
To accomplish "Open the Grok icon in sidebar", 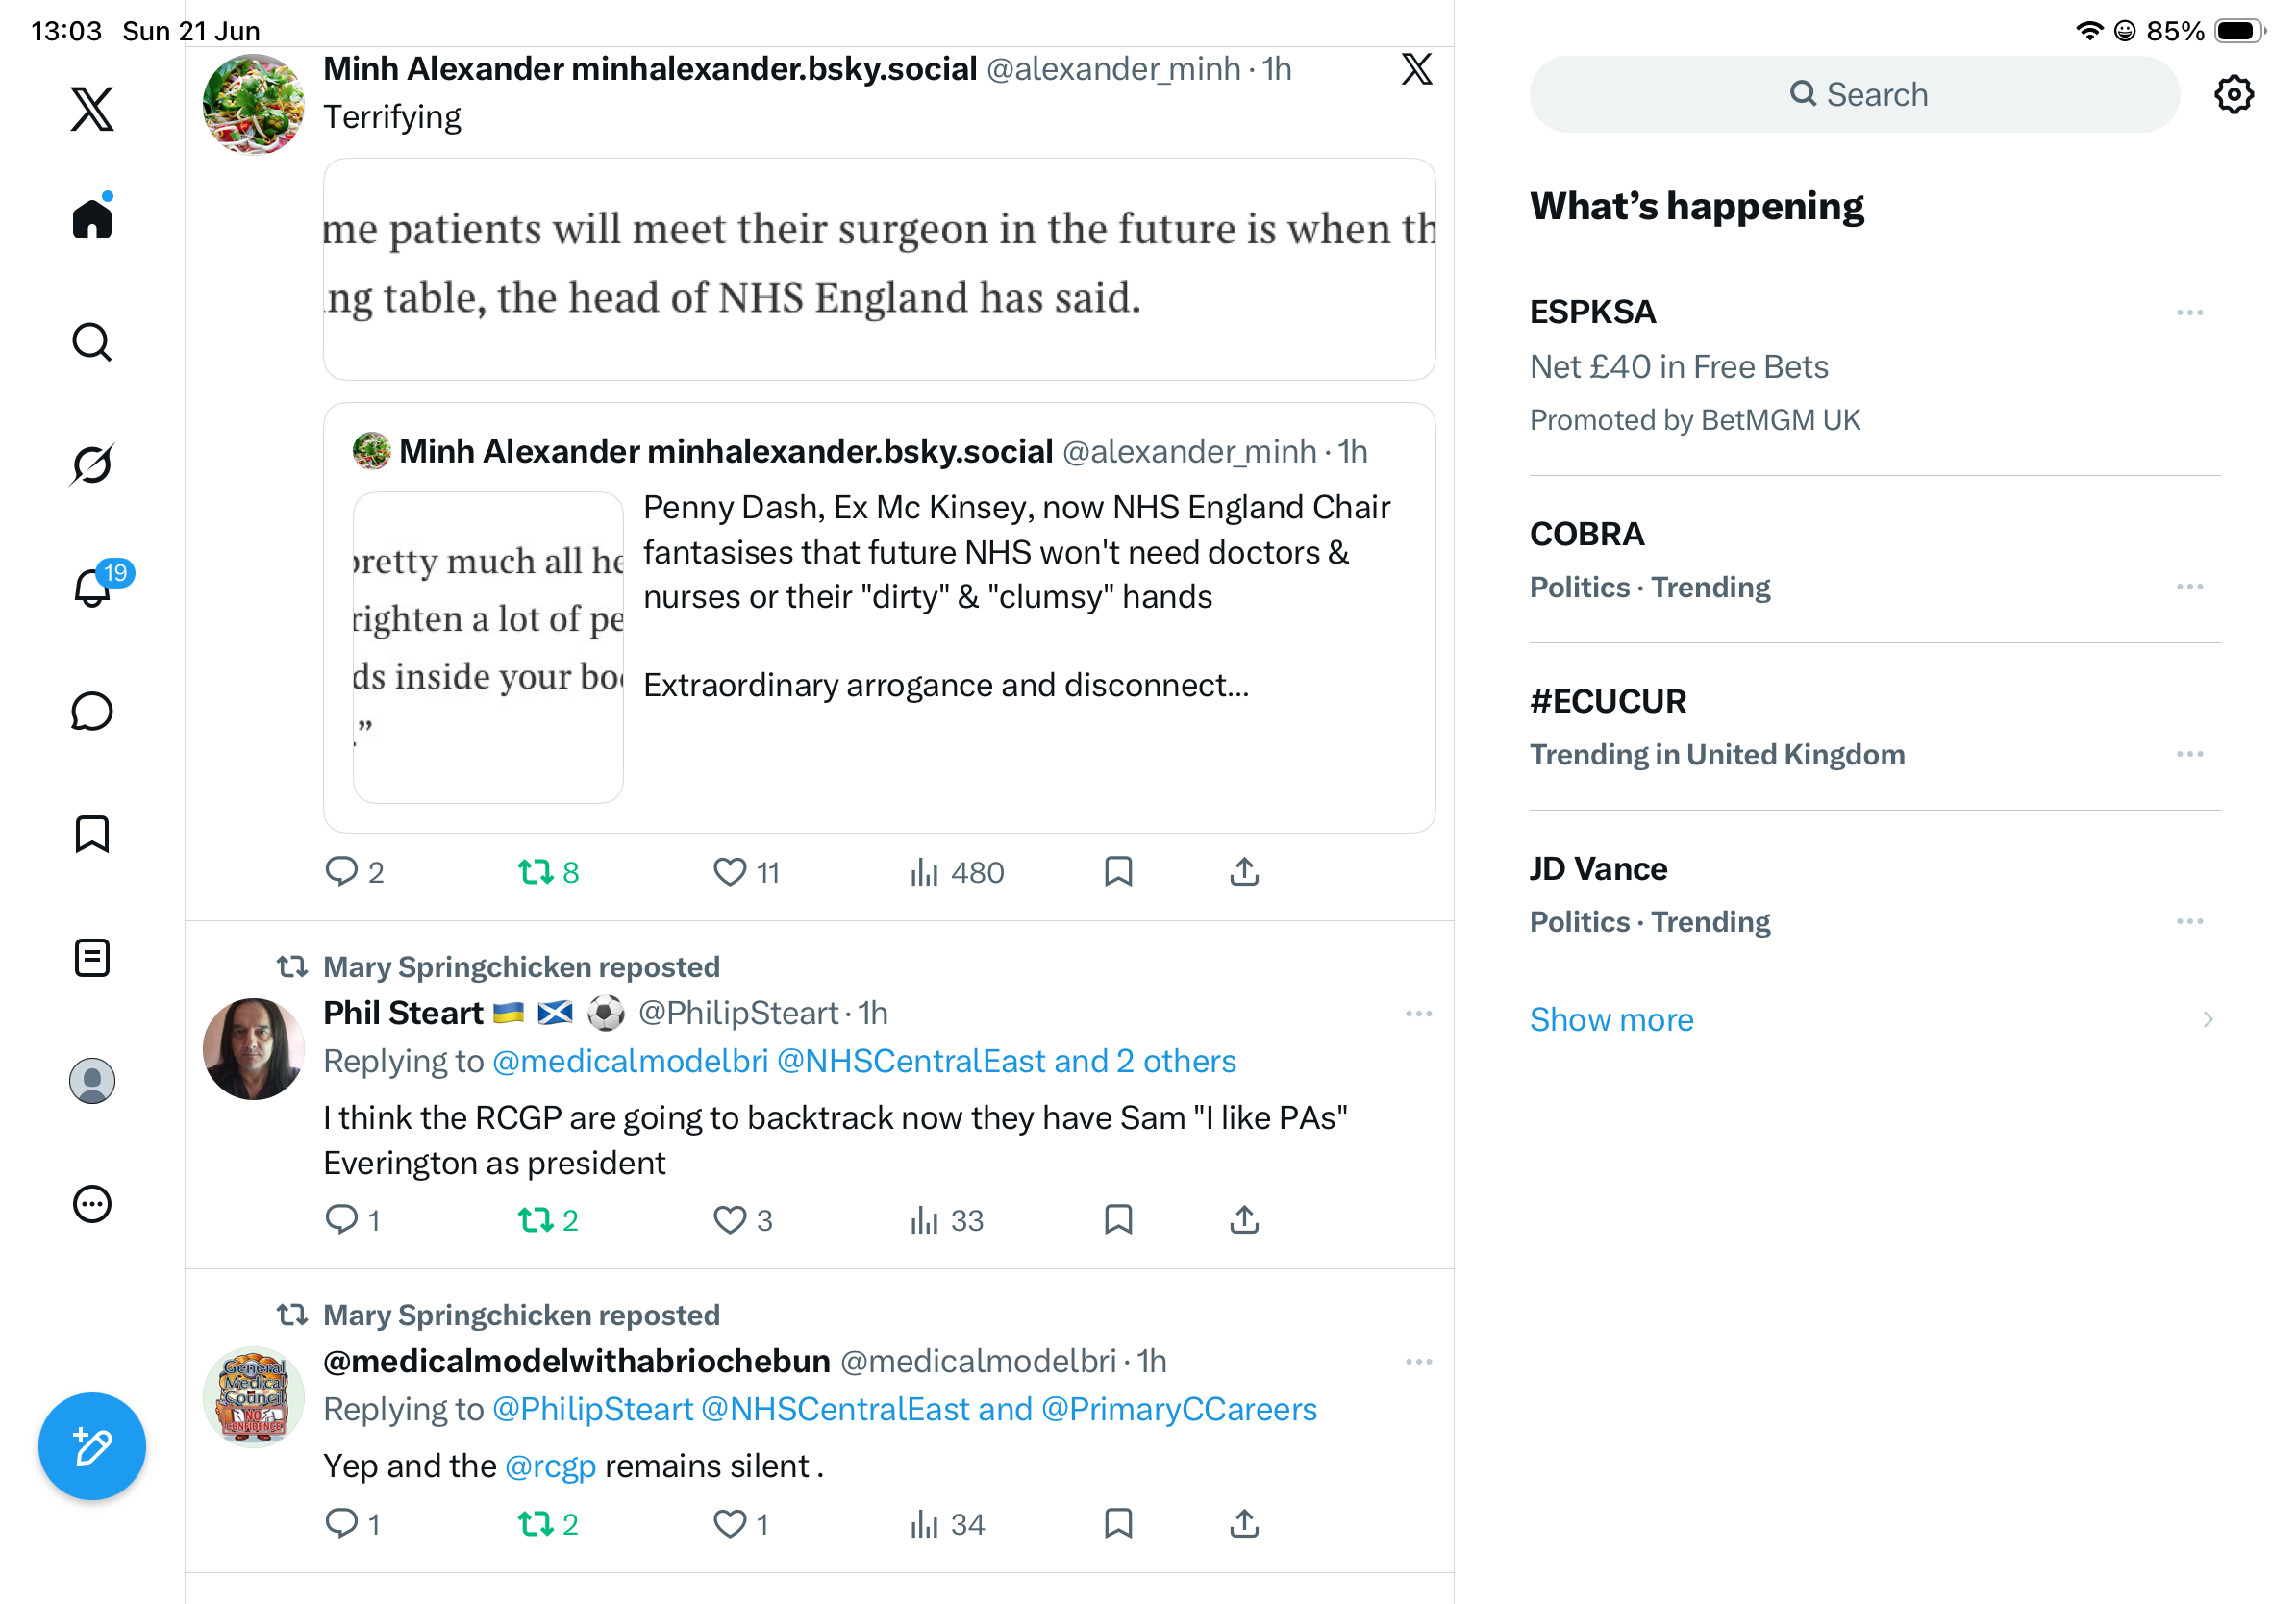I will click(x=92, y=465).
